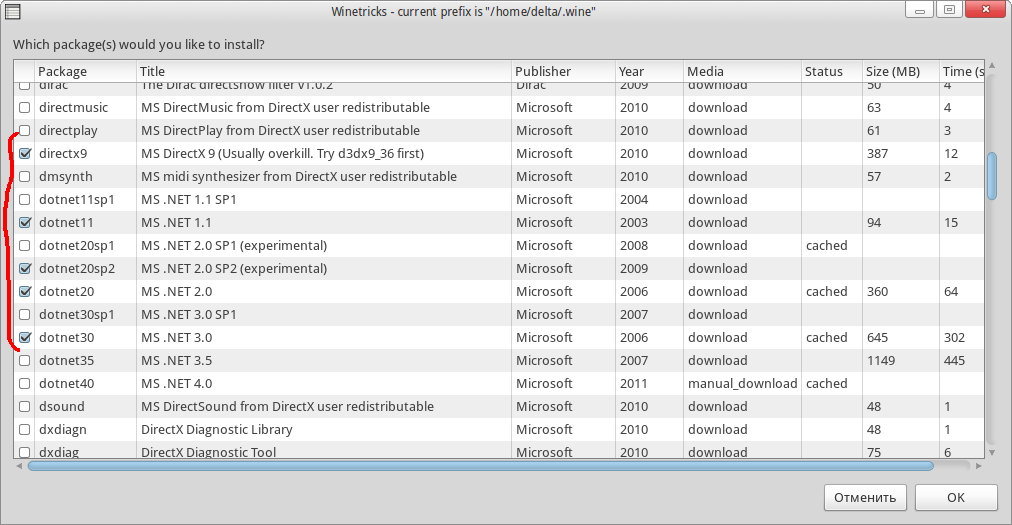Image resolution: width=1012 pixels, height=525 pixels.
Task: Maximize the Winetricks window
Action: click(949, 10)
